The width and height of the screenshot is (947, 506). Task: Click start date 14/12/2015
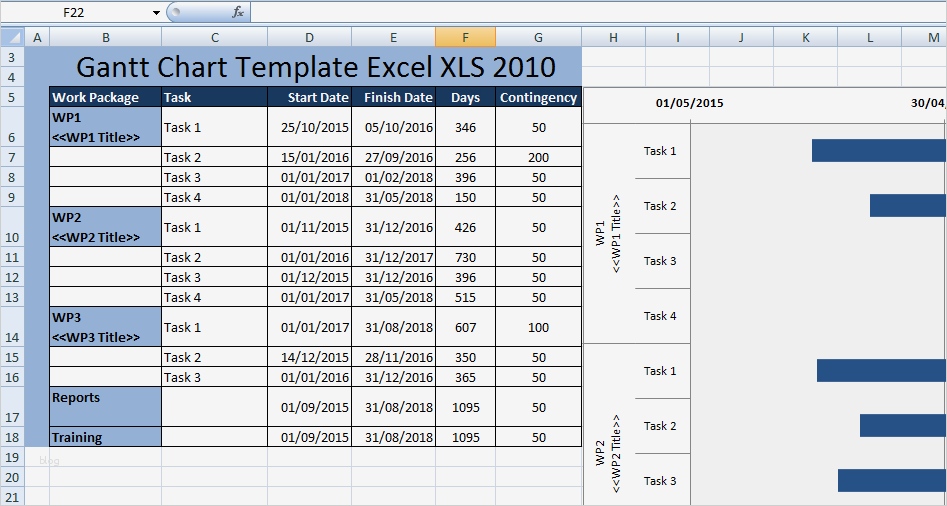(309, 357)
